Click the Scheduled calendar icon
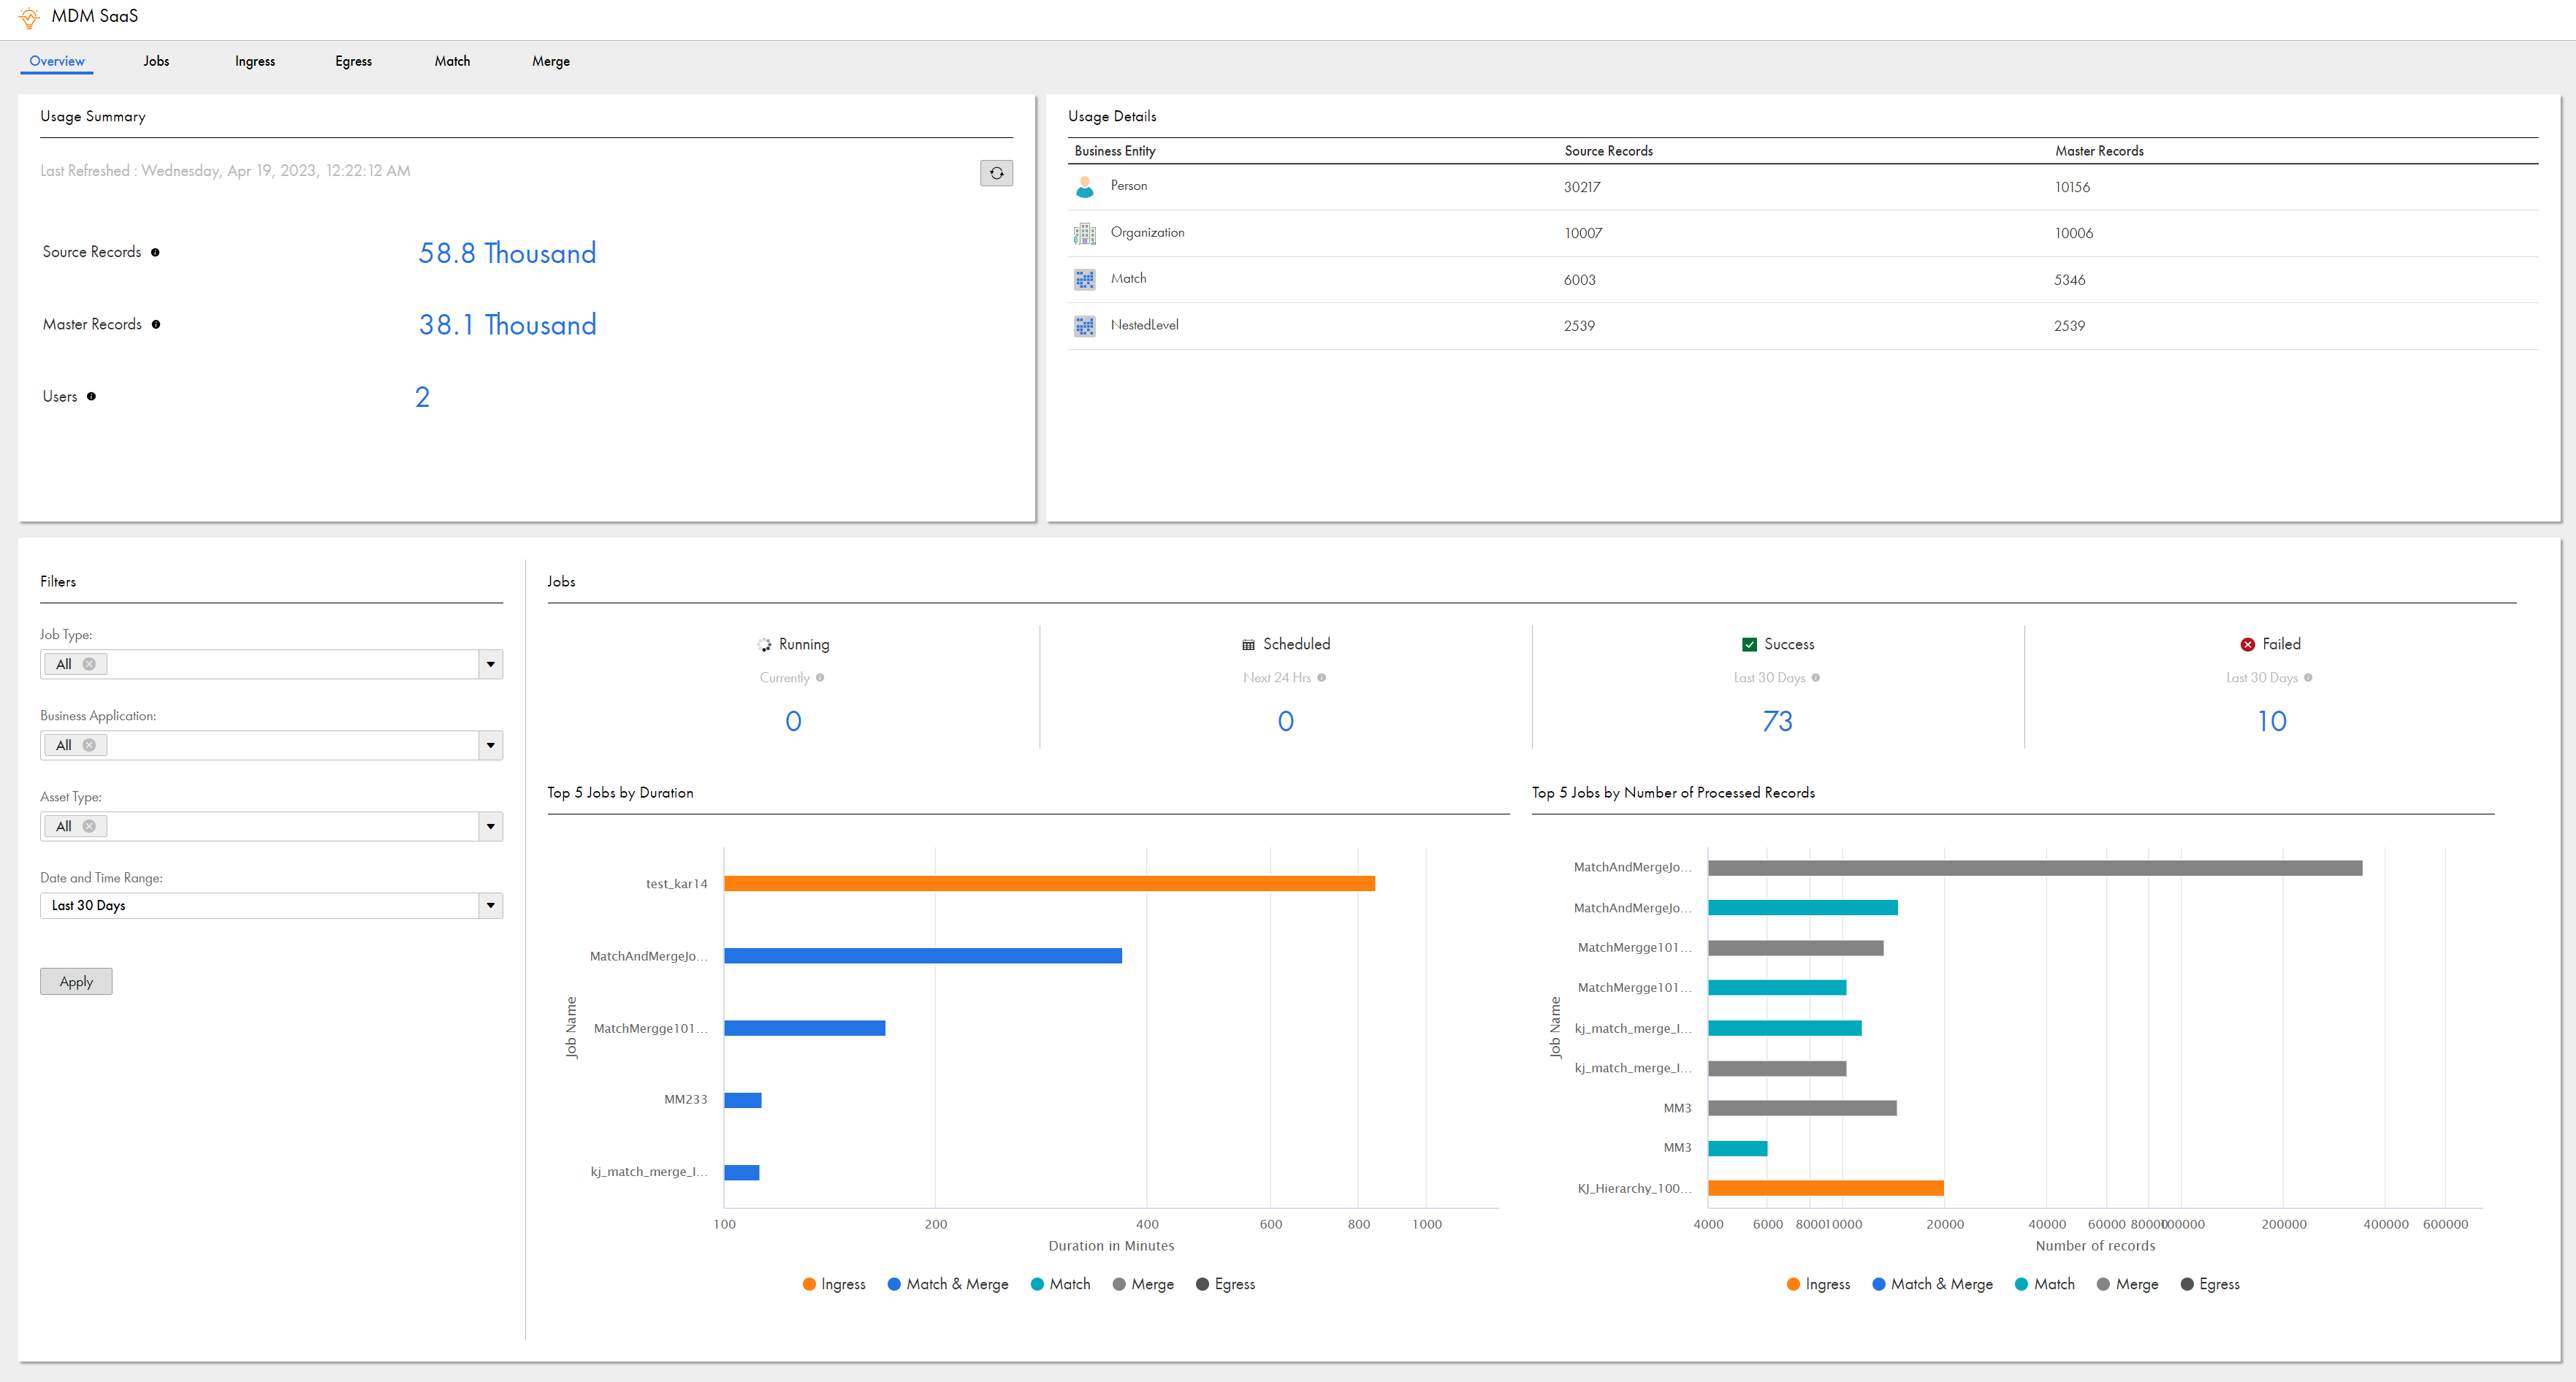Image resolution: width=2576 pixels, height=1382 pixels. [1248, 645]
